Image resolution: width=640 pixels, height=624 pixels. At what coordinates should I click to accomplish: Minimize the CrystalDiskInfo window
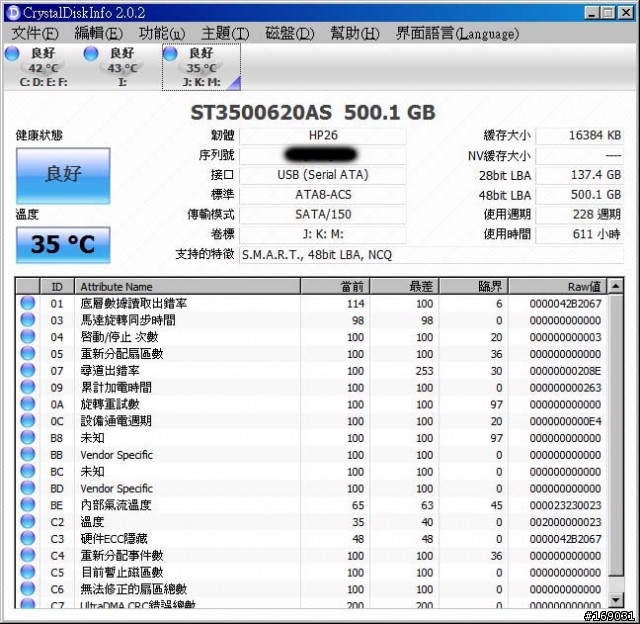(x=591, y=13)
